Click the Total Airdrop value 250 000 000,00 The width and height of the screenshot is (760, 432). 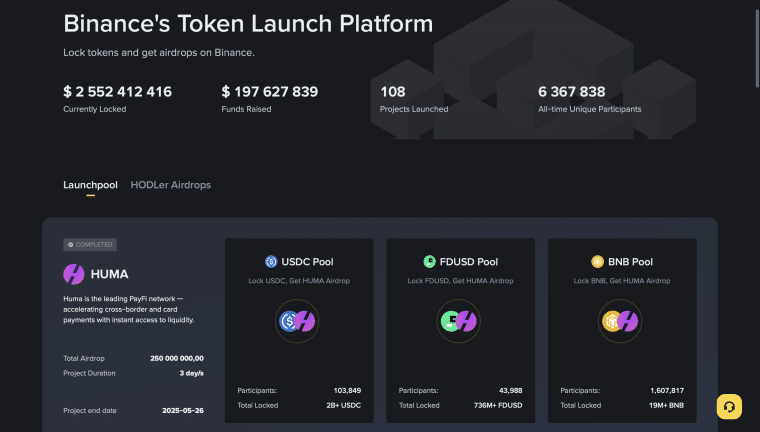tap(177, 358)
